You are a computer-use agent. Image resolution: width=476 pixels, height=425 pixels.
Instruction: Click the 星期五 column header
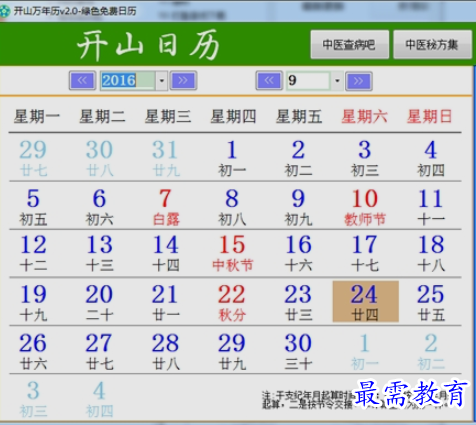click(299, 116)
